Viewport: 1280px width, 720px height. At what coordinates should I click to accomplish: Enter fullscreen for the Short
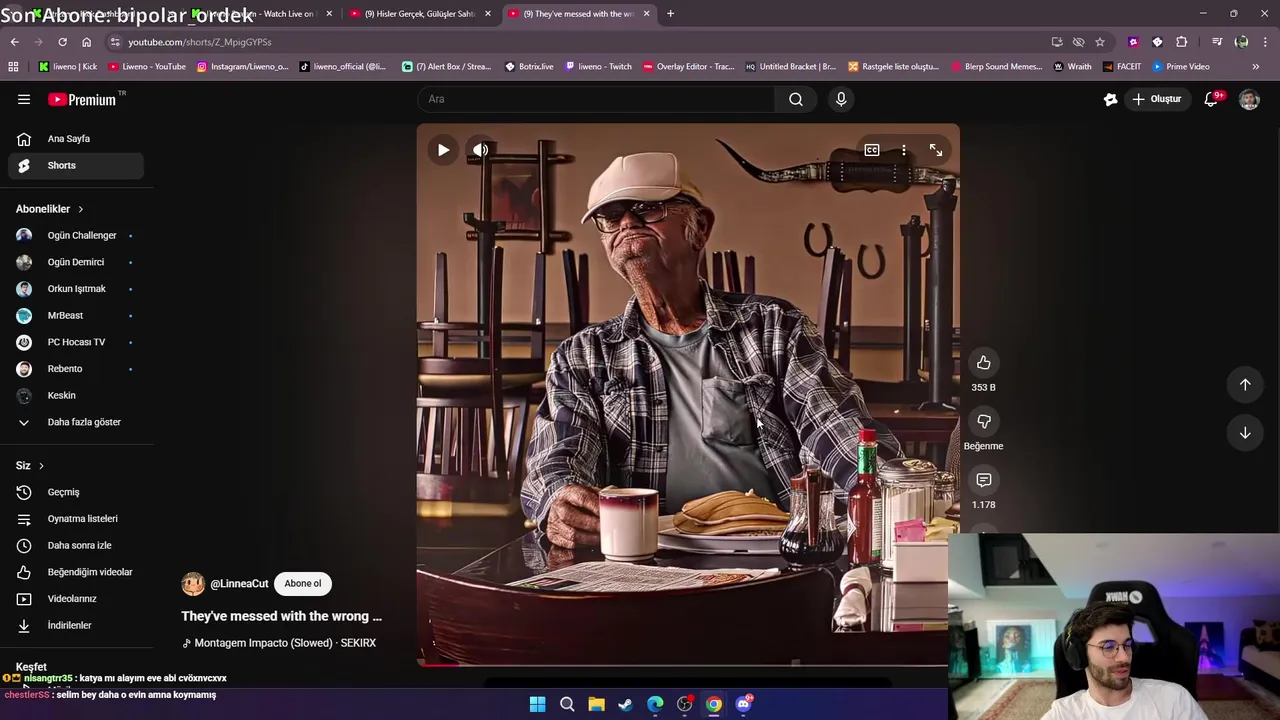pyautogui.click(x=936, y=150)
